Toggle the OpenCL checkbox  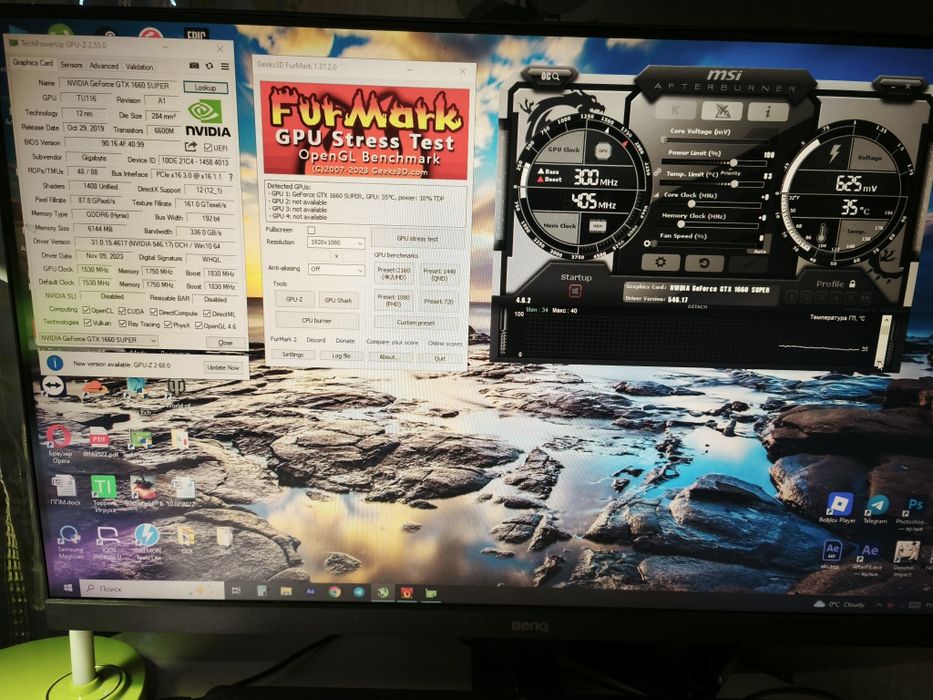tap(86, 311)
